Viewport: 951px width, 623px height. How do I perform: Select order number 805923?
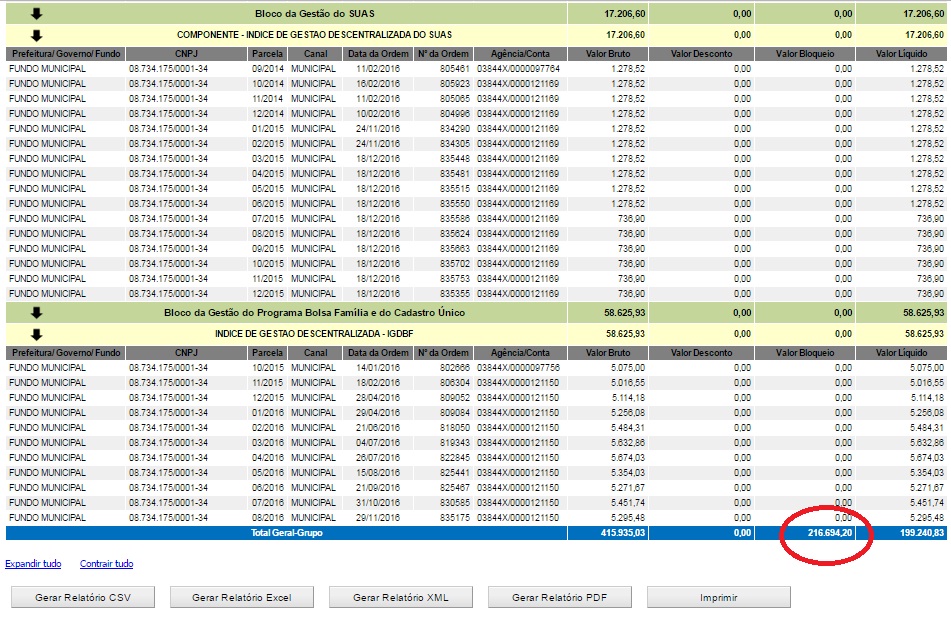455,84
